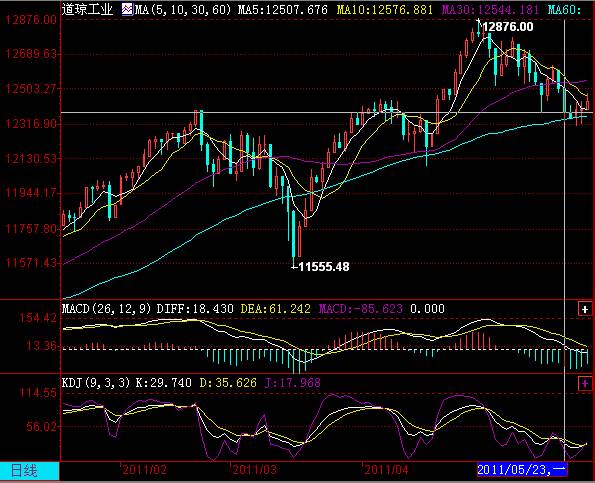Jump to the 2011/04 date axis label
This screenshot has width=595, height=483.
386,470
